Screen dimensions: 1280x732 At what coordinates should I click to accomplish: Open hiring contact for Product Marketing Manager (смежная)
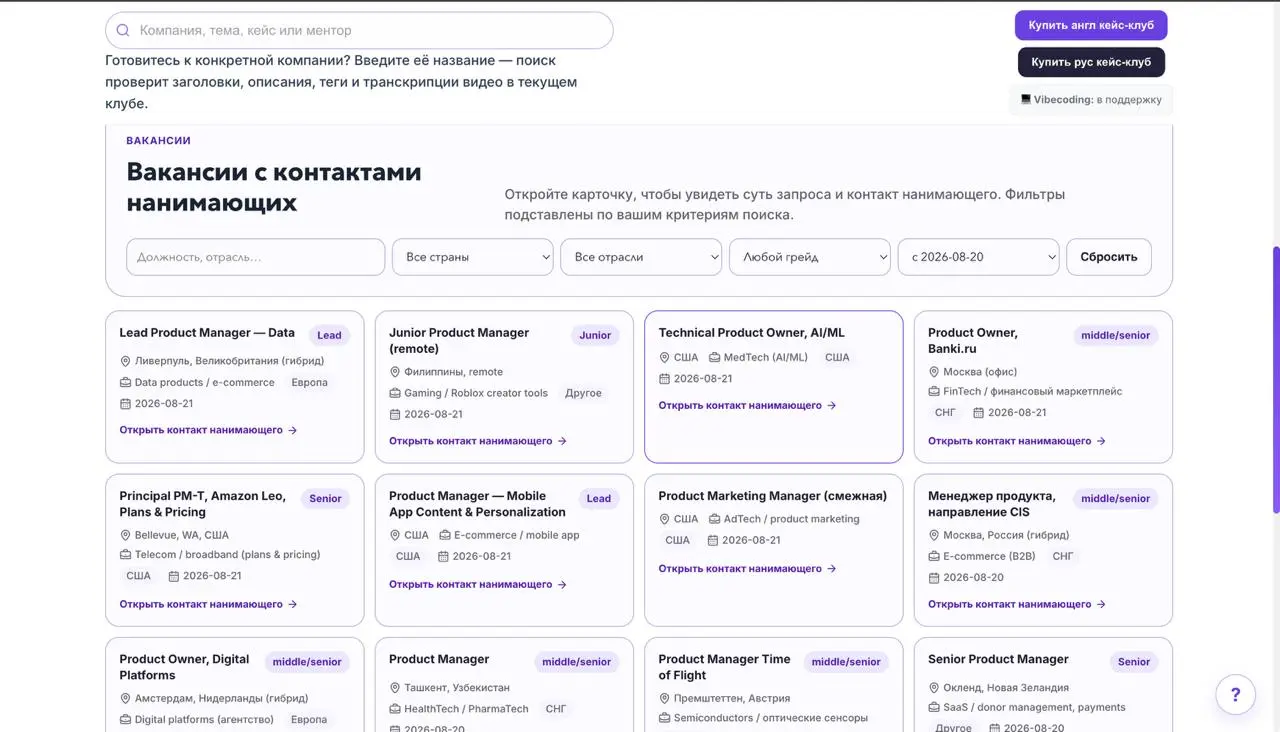(x=747, y=569)
